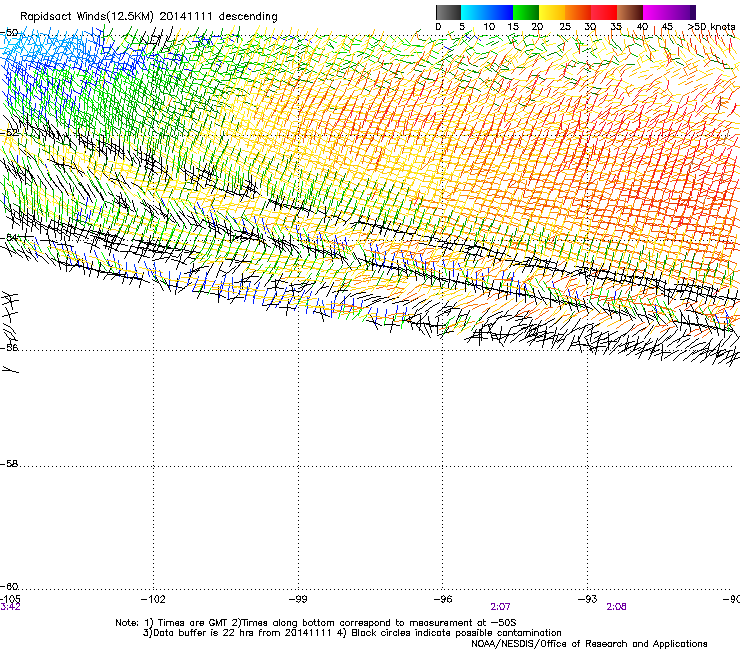This screenshot has height=650, width=740.
Task: Click the brown 35-40 knots legend swatch
Action: click(x=630, y=12)
